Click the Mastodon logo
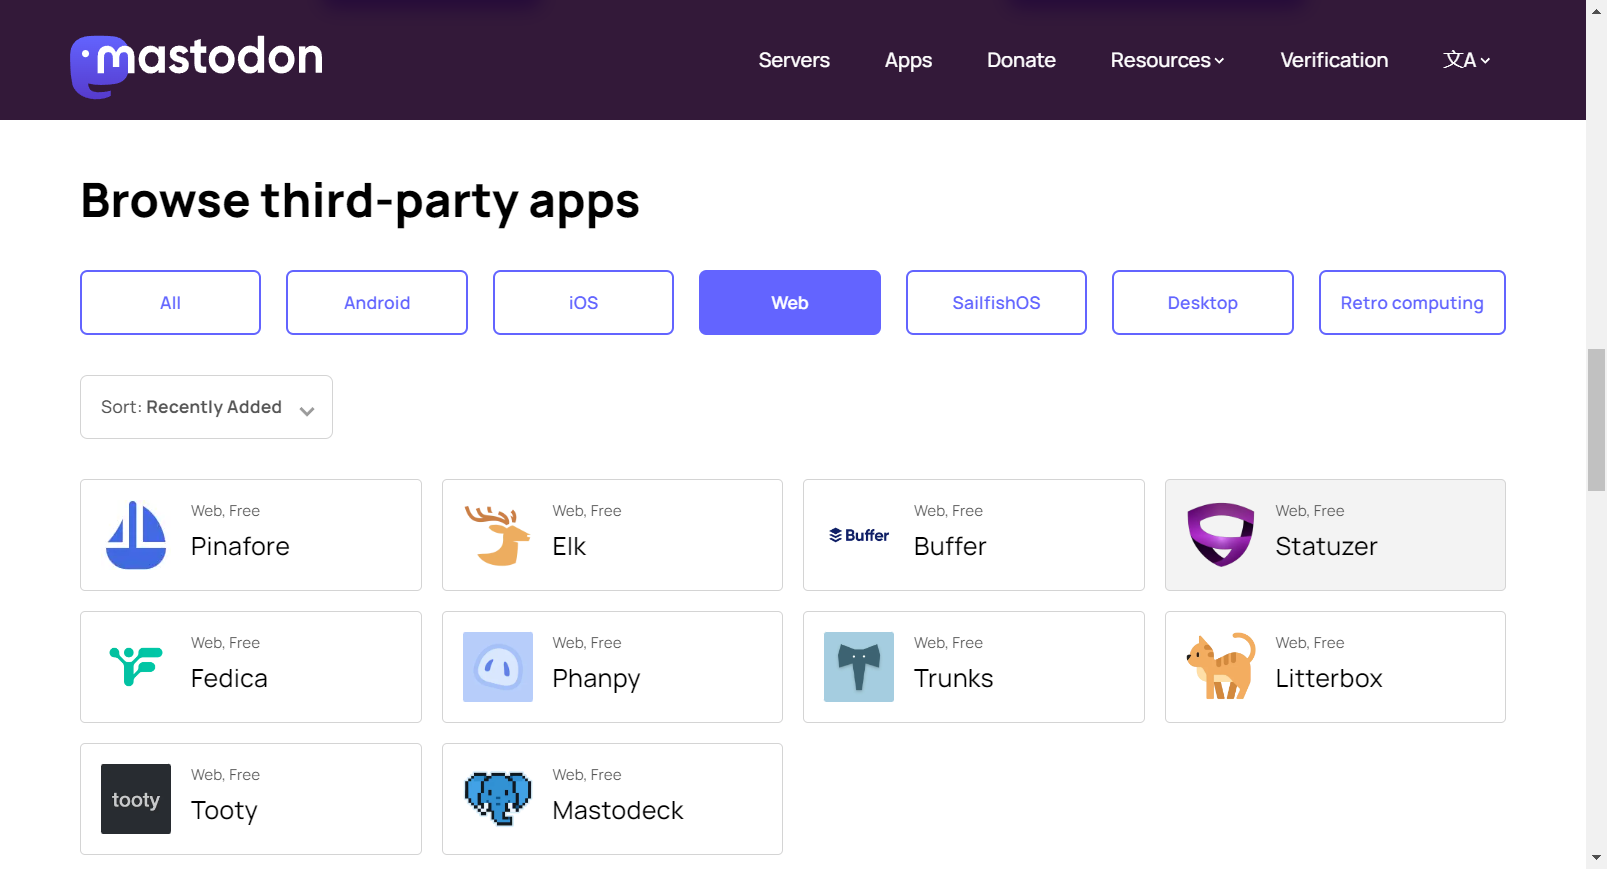 (x=197, y=66)
